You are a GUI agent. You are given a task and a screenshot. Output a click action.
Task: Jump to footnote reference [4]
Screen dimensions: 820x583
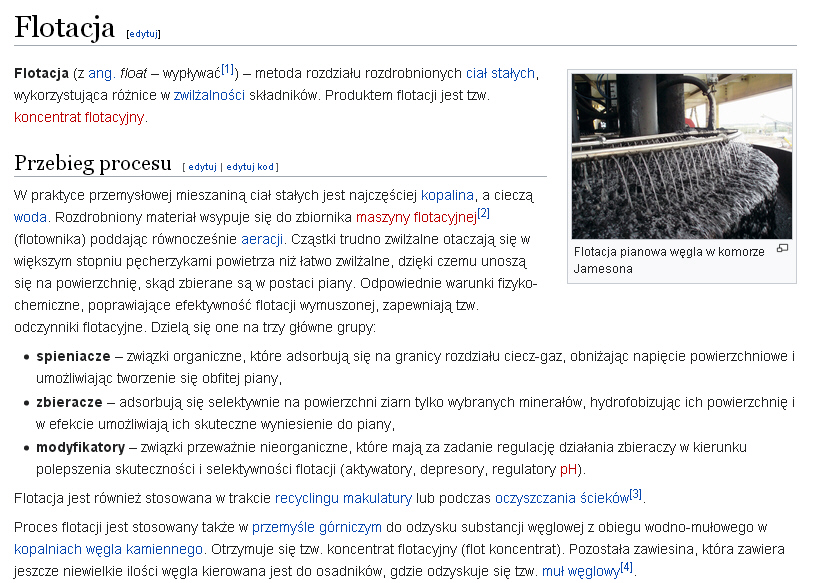626,567
